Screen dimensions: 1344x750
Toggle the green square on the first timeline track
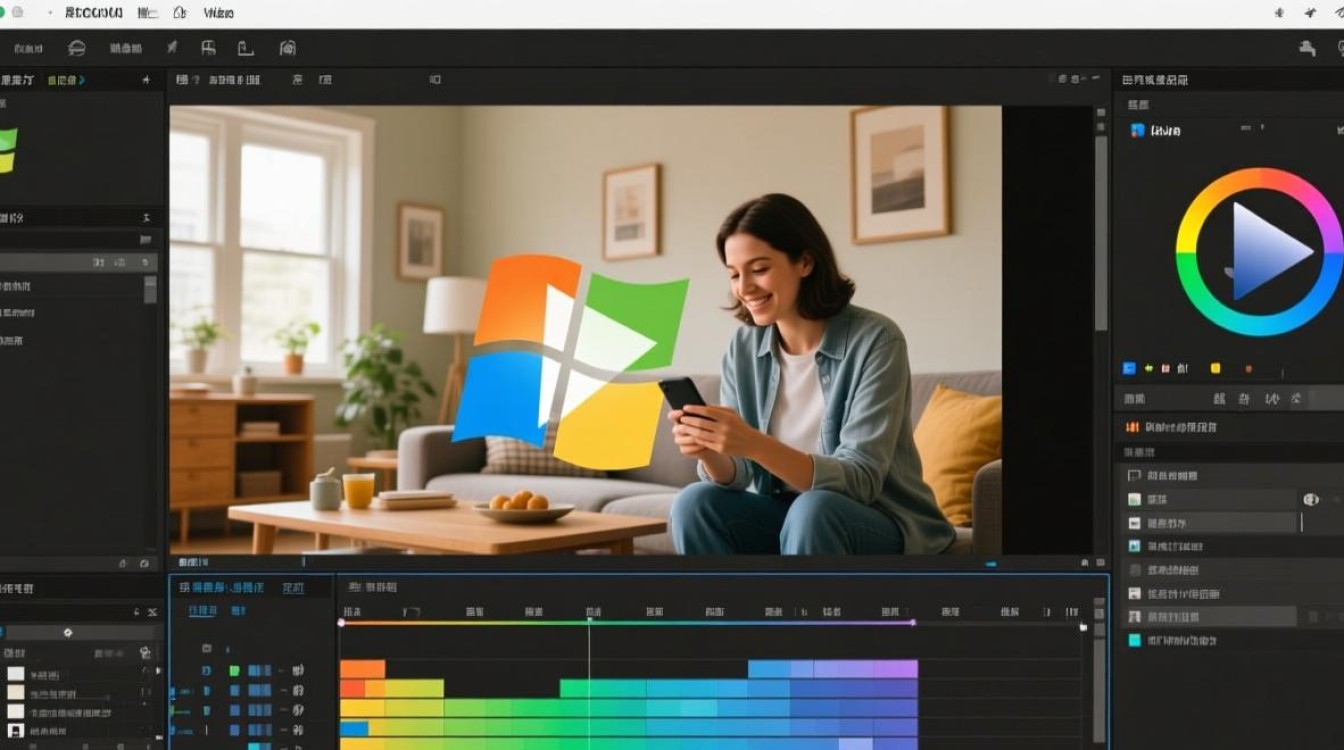coord(234,671)
